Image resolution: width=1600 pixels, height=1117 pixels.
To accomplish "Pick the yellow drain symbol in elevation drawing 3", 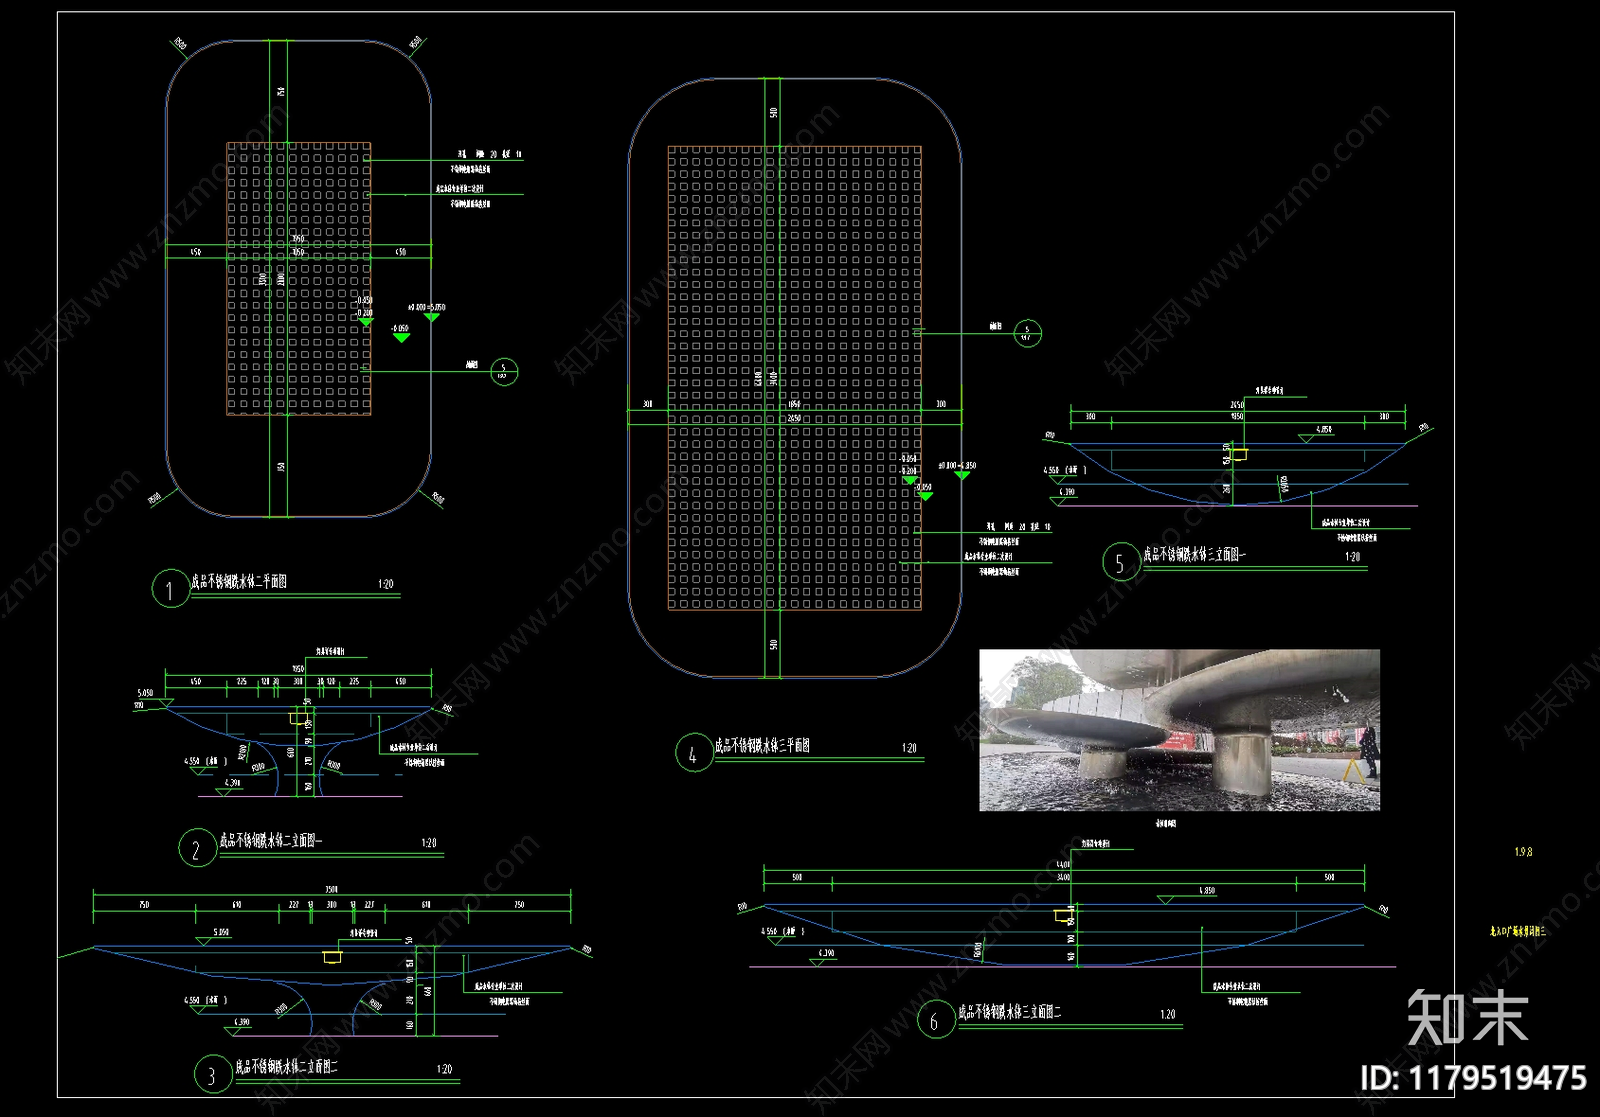I will (x=332, y=957).
